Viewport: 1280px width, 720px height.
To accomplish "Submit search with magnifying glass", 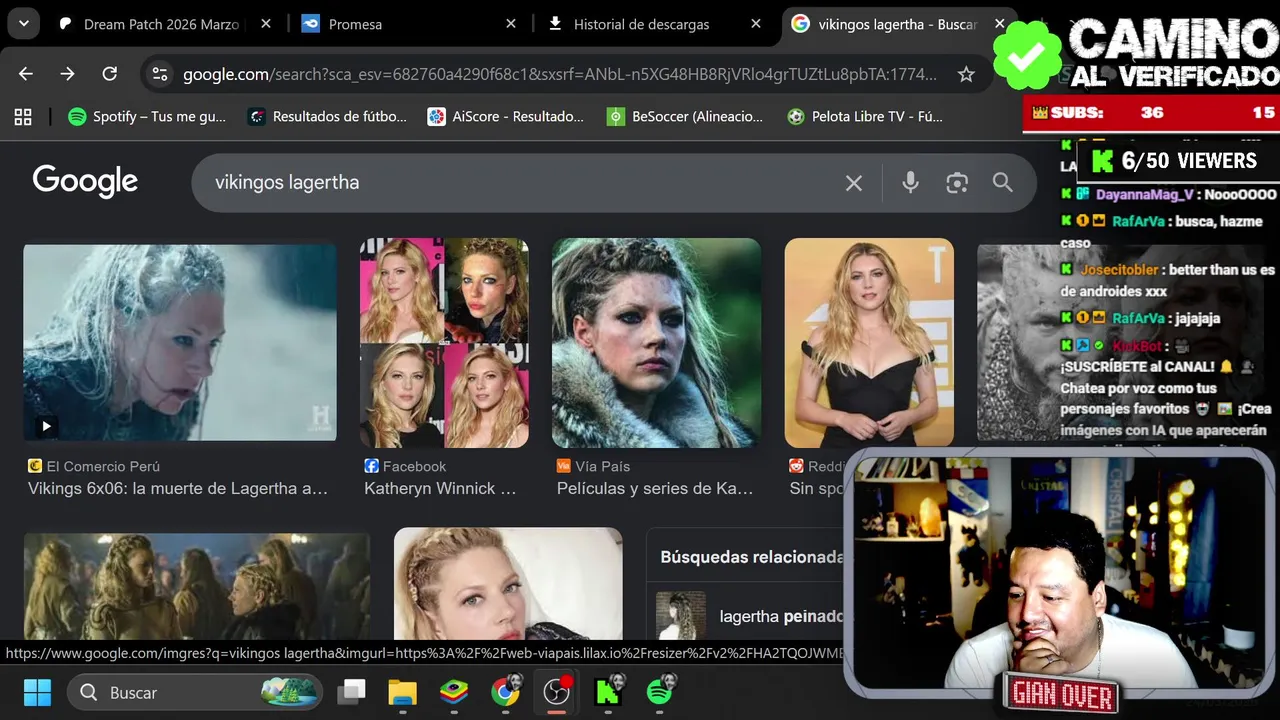I will [1003, 183].
